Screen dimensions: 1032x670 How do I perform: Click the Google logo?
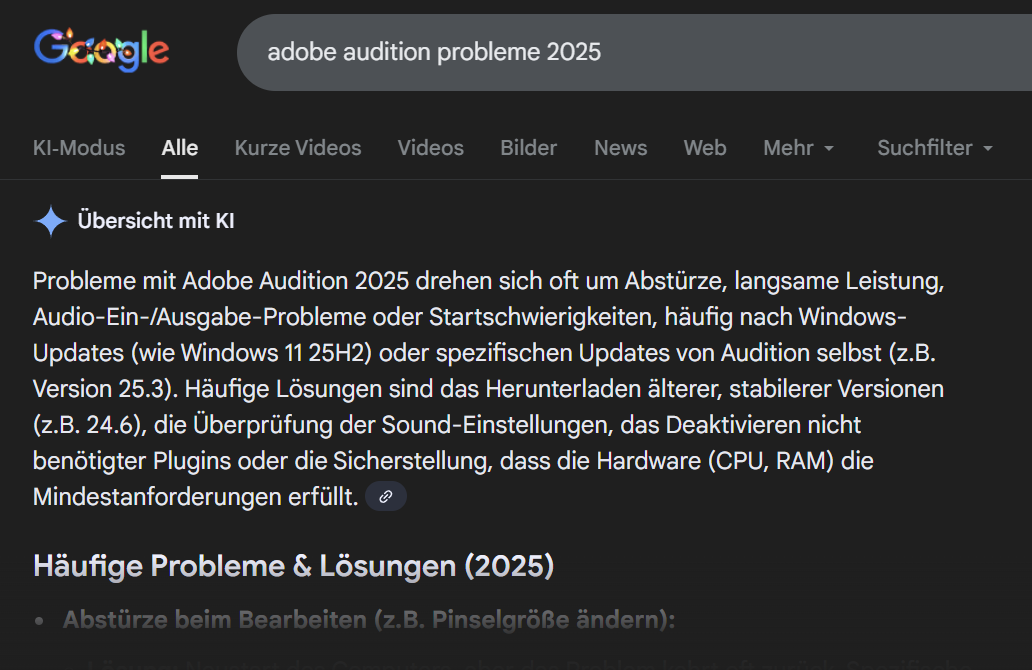coord(101,50)
